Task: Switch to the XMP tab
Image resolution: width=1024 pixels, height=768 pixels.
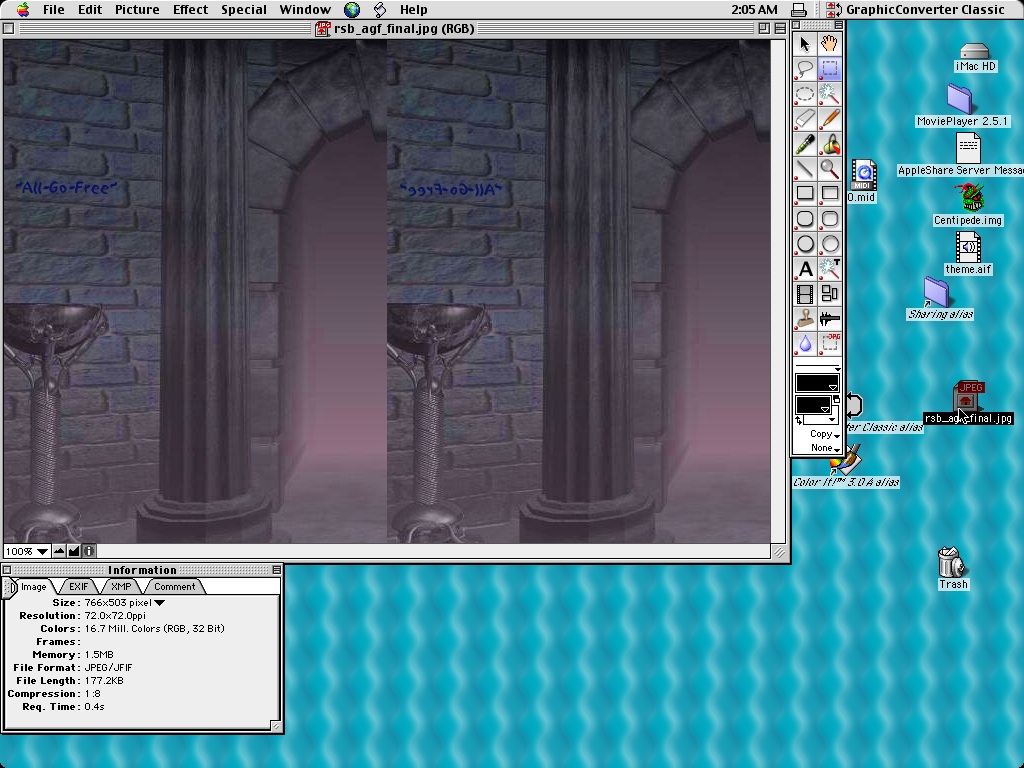Action: coord(121,586)
